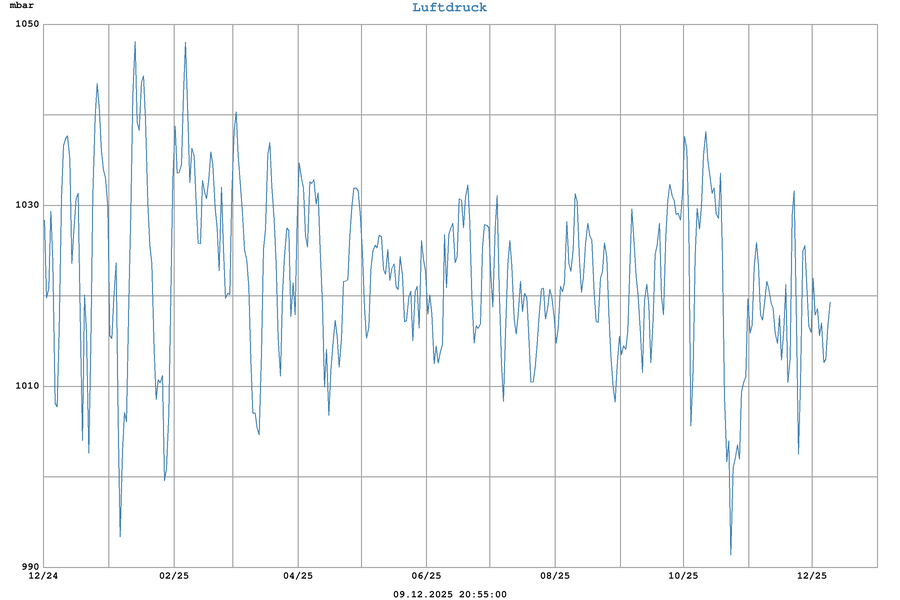Click the 04/25 x-axis date label
Viewport: 900px width, 600px height.
click(x=298, y=576)
